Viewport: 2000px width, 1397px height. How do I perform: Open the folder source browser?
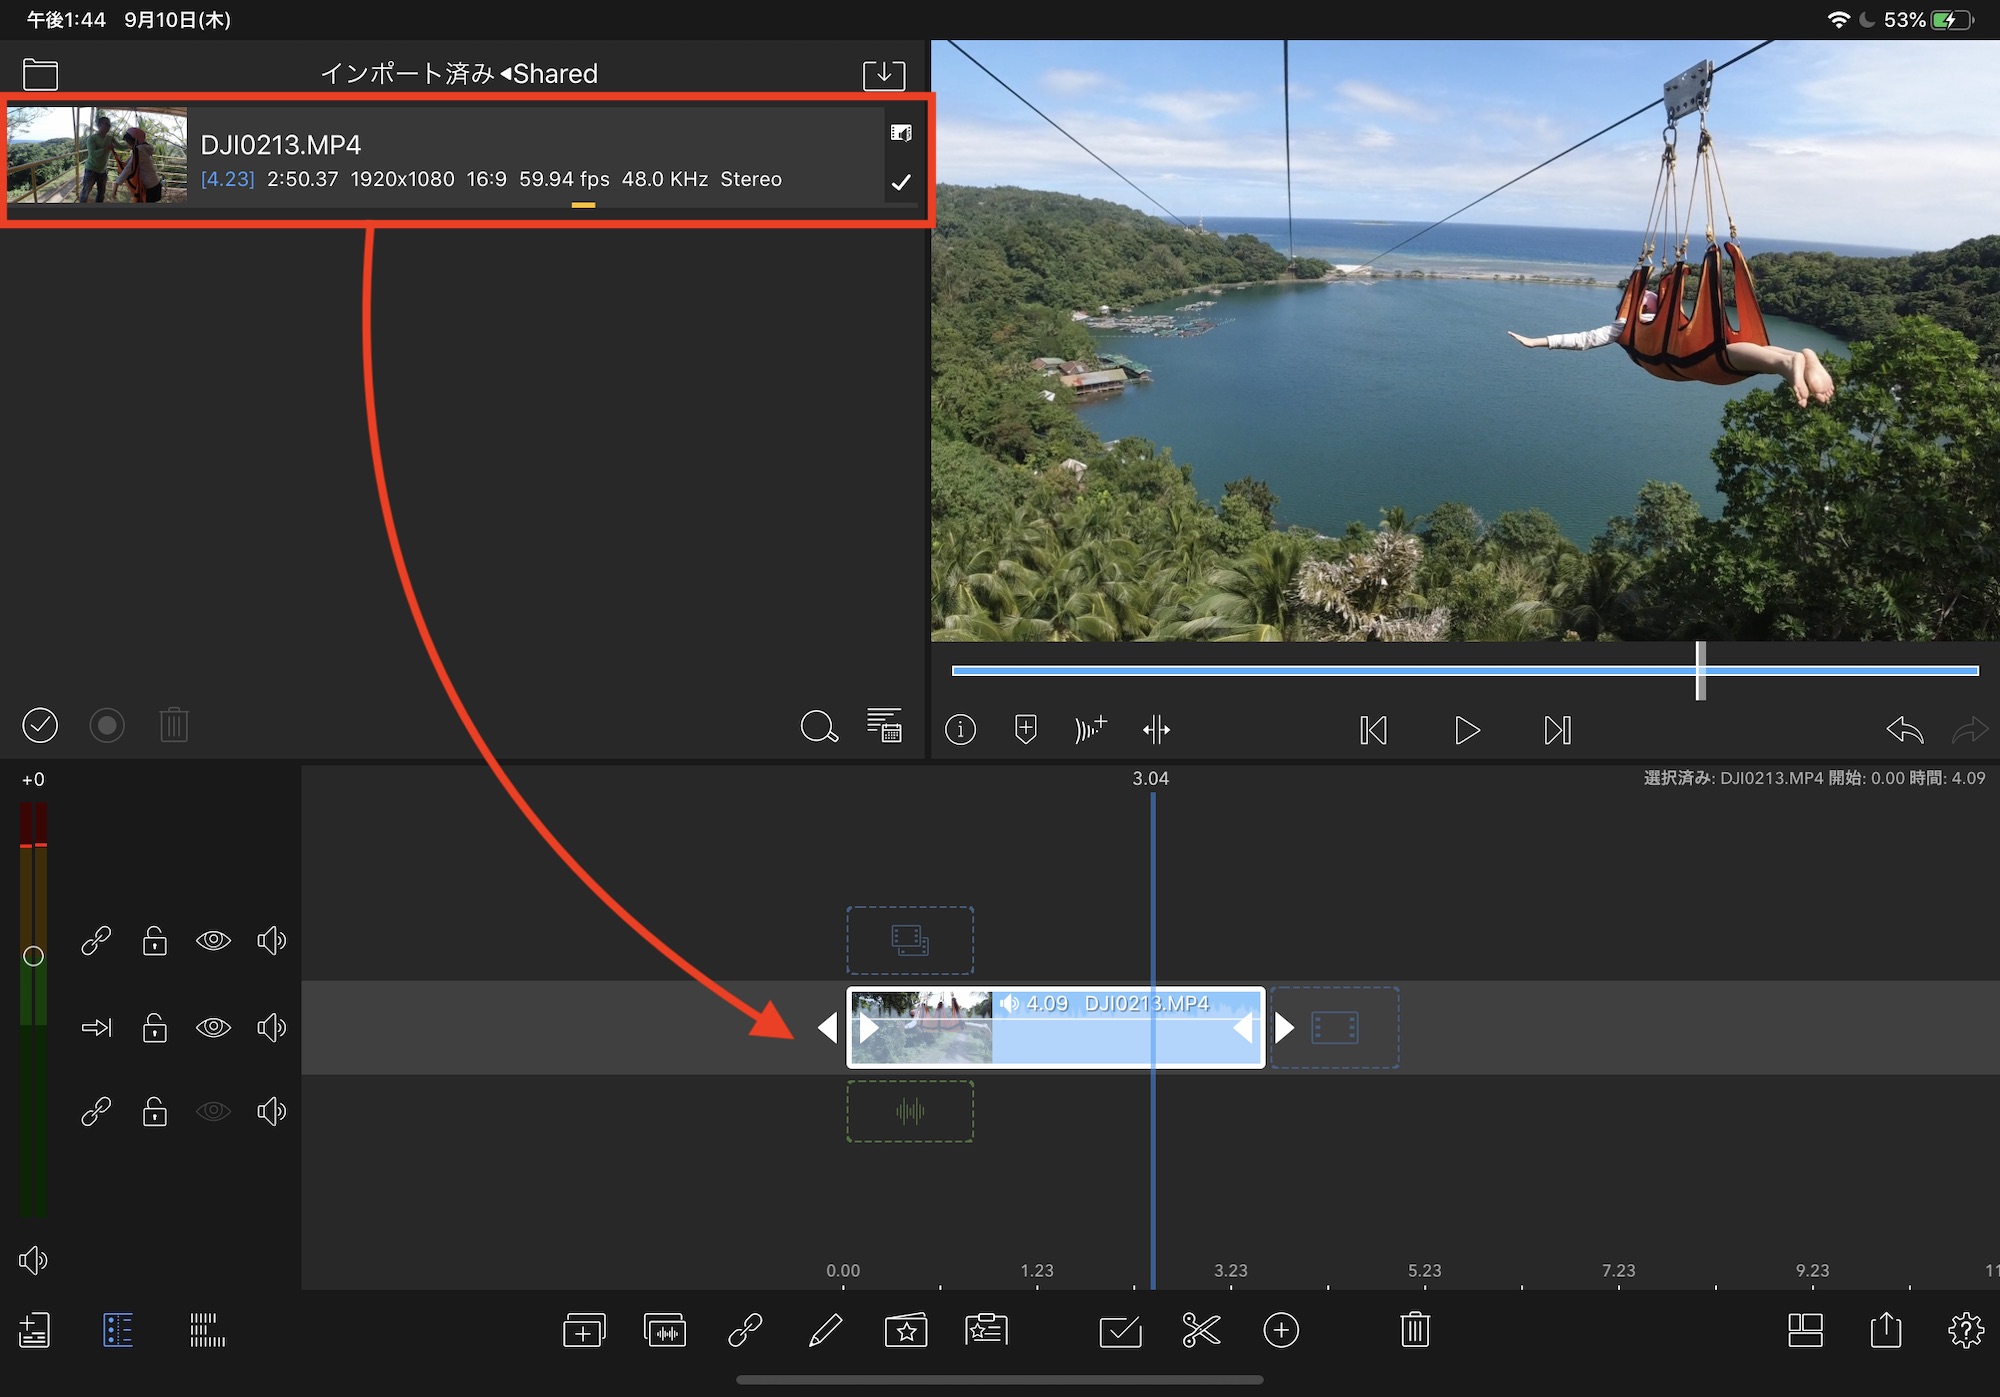(x=40, y=75)
